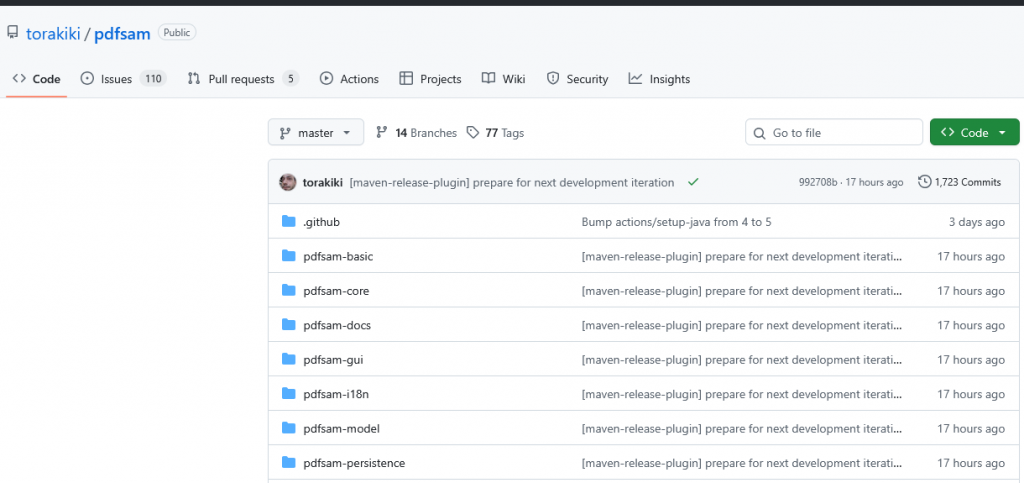Click the repository icon beside torakiki

click(13, 33)
